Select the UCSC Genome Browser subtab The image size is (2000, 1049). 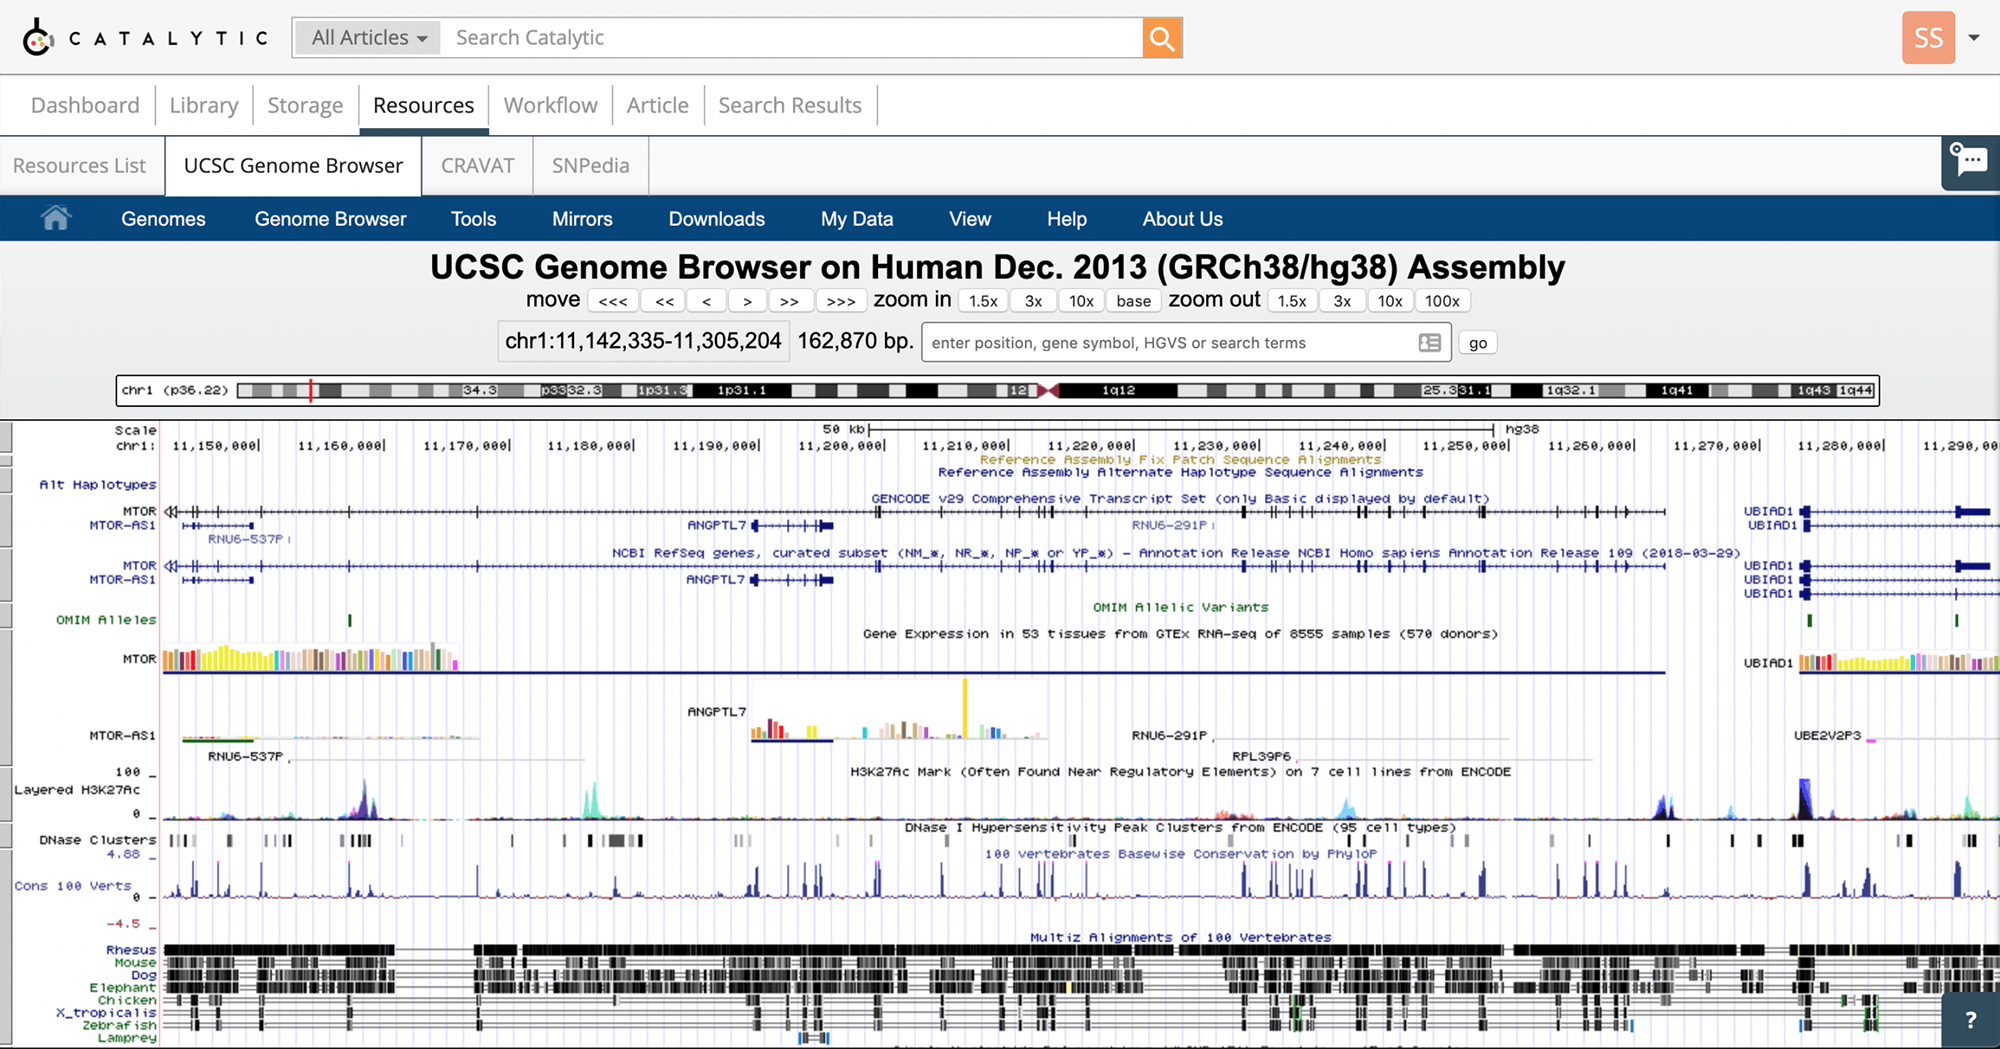[x=293, y=166]
